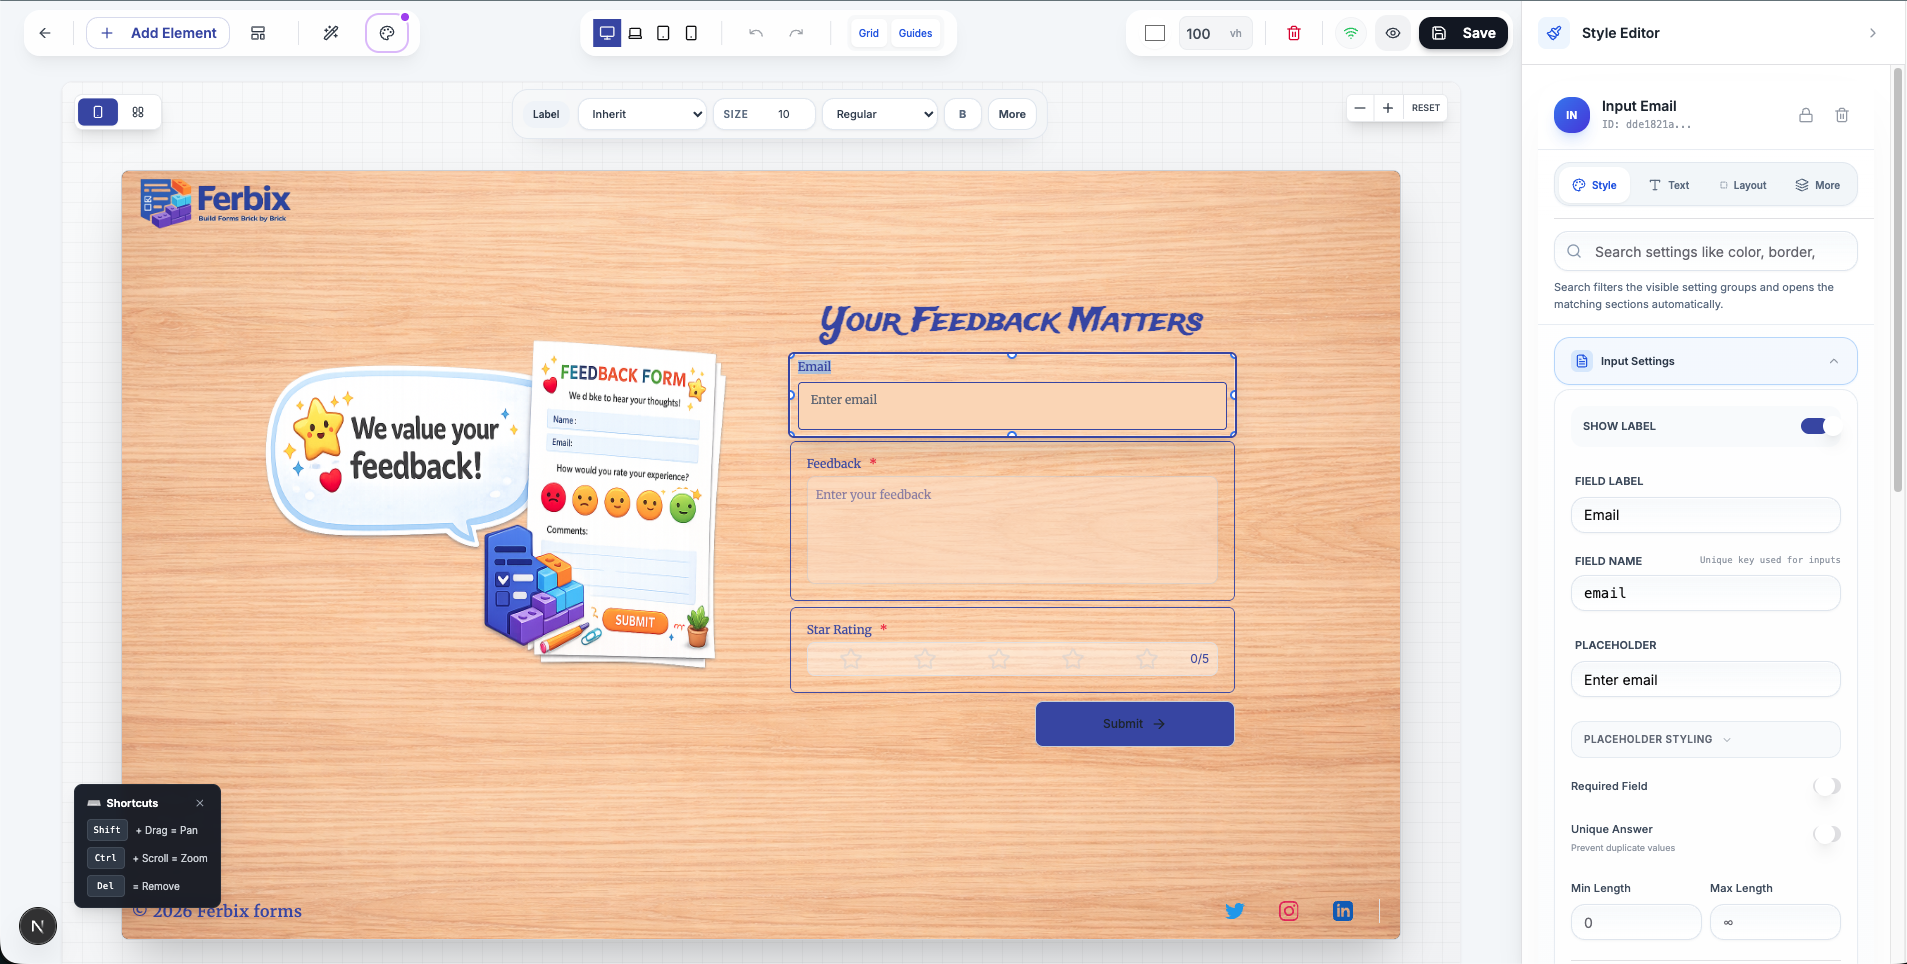The height and width of the screenshot is (964, 1907).
Task: Click the RESET zoom button
Action: 1425,108
